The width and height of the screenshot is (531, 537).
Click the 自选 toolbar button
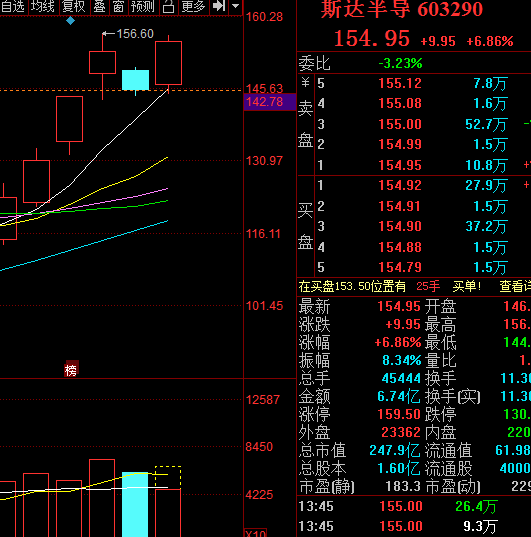pos(13,7)
